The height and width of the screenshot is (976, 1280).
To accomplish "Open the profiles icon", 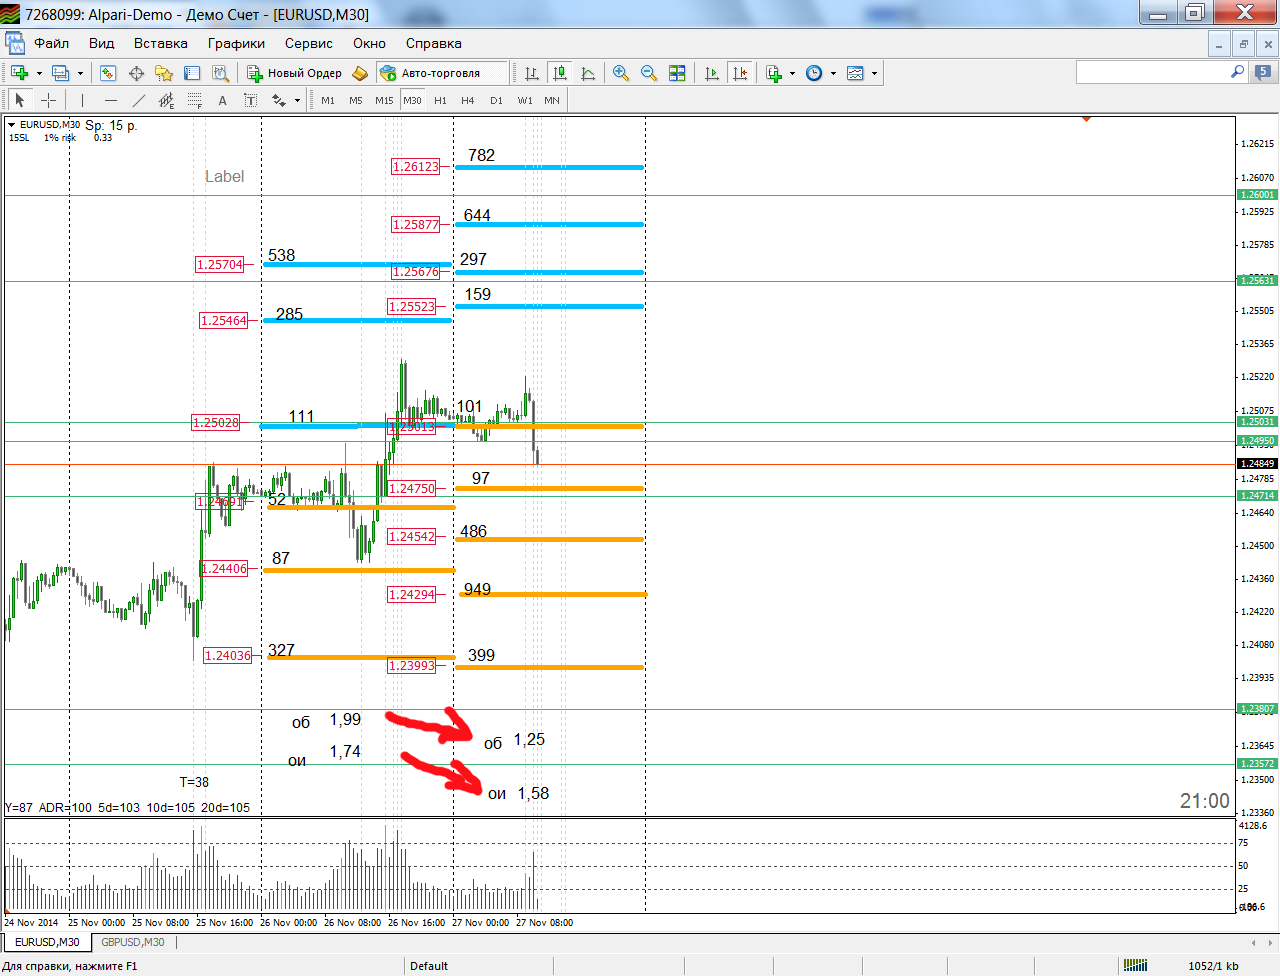I will click(x=61, y=73).
